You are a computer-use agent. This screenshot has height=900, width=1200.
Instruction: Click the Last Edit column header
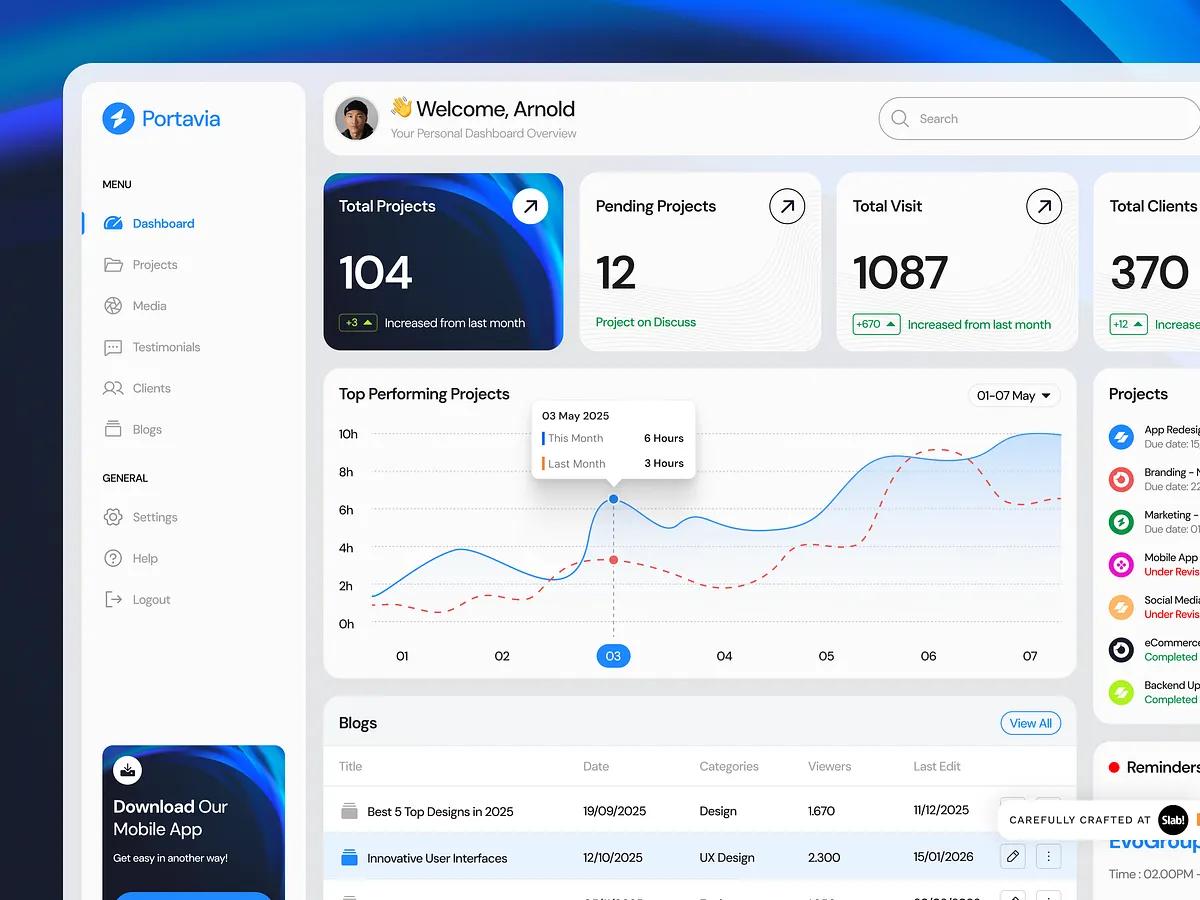tap(937, 767)
